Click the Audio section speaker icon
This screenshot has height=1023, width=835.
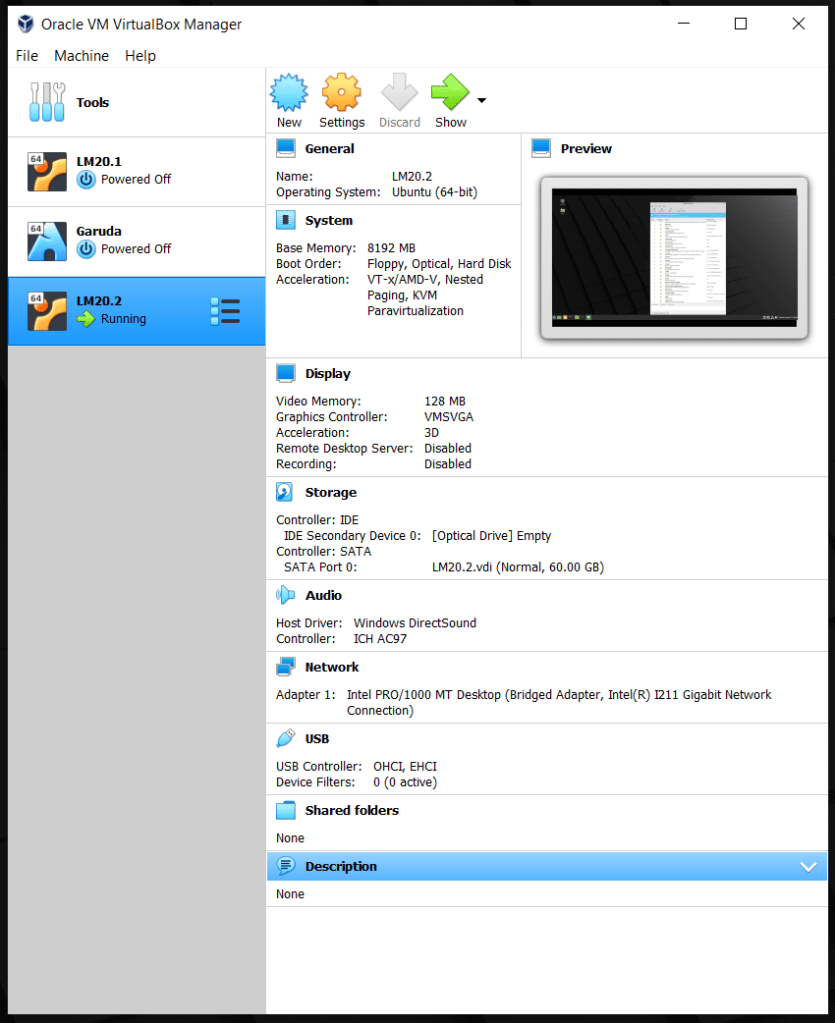click(x=286, y=595)
